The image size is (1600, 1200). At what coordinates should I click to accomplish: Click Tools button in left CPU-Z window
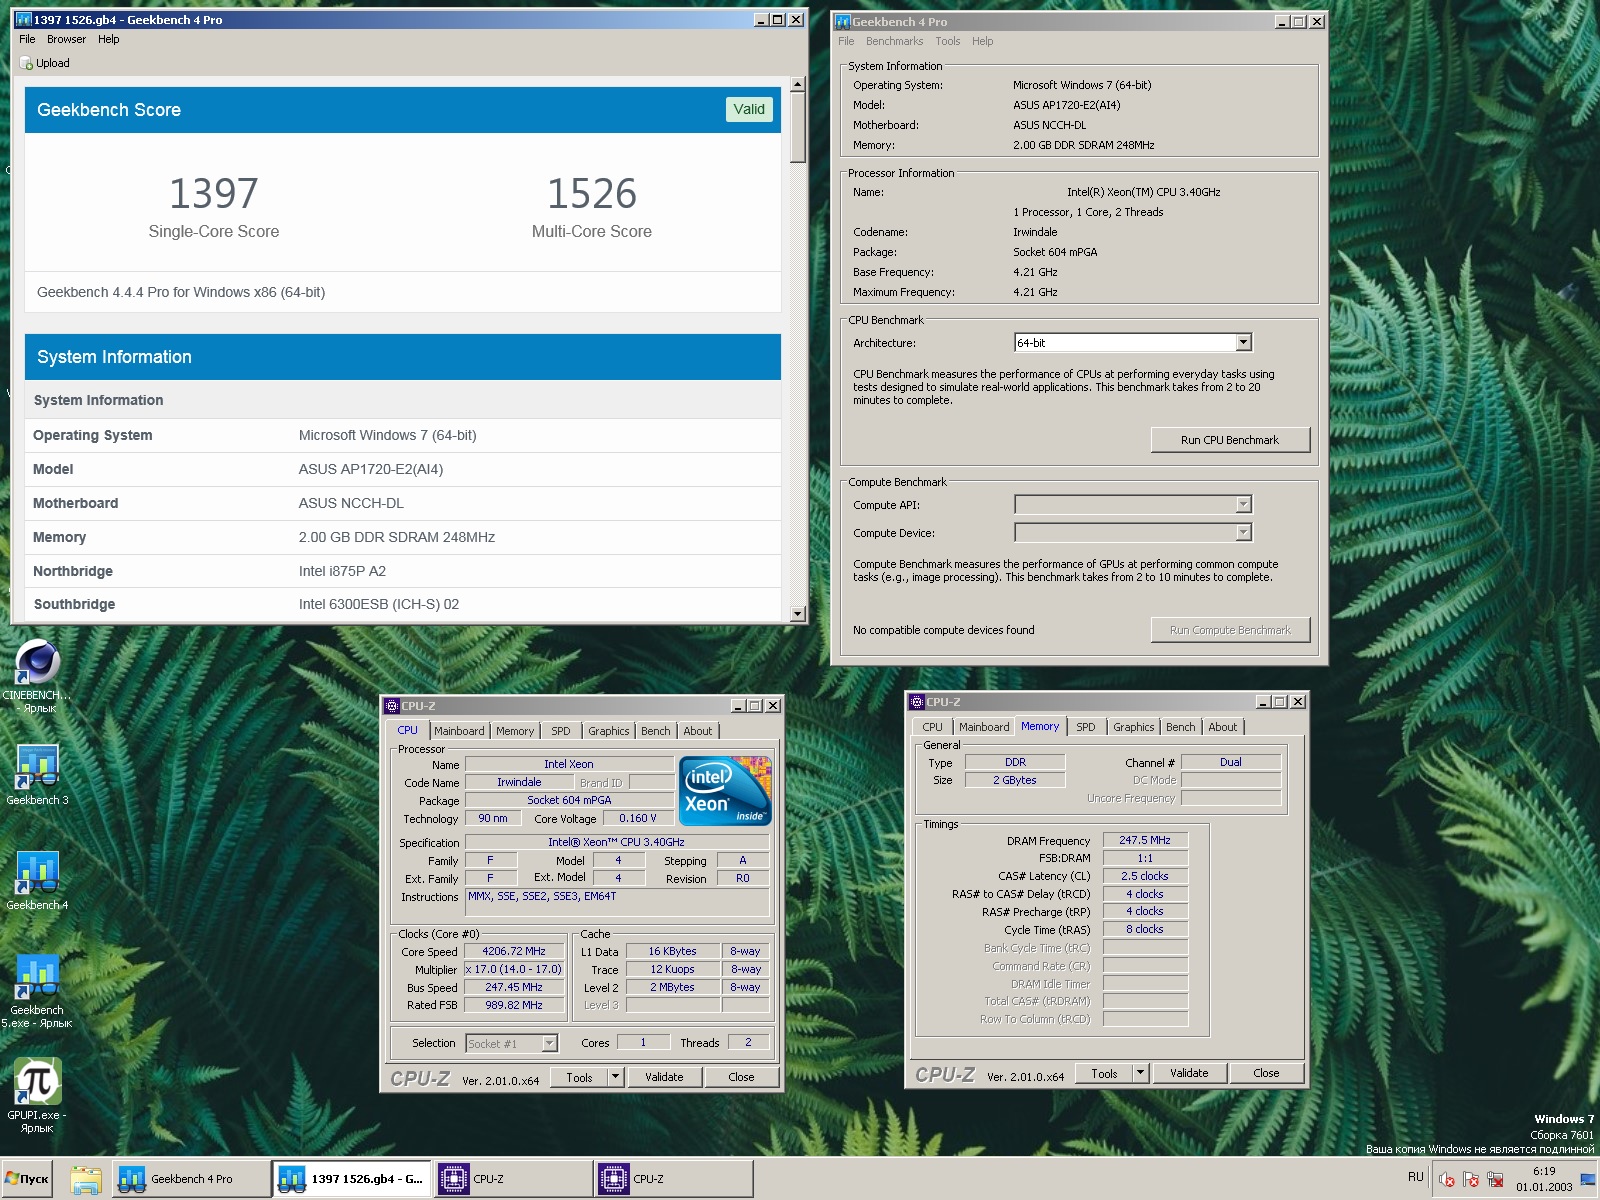pyautogui.click(x=579, y=1077)
